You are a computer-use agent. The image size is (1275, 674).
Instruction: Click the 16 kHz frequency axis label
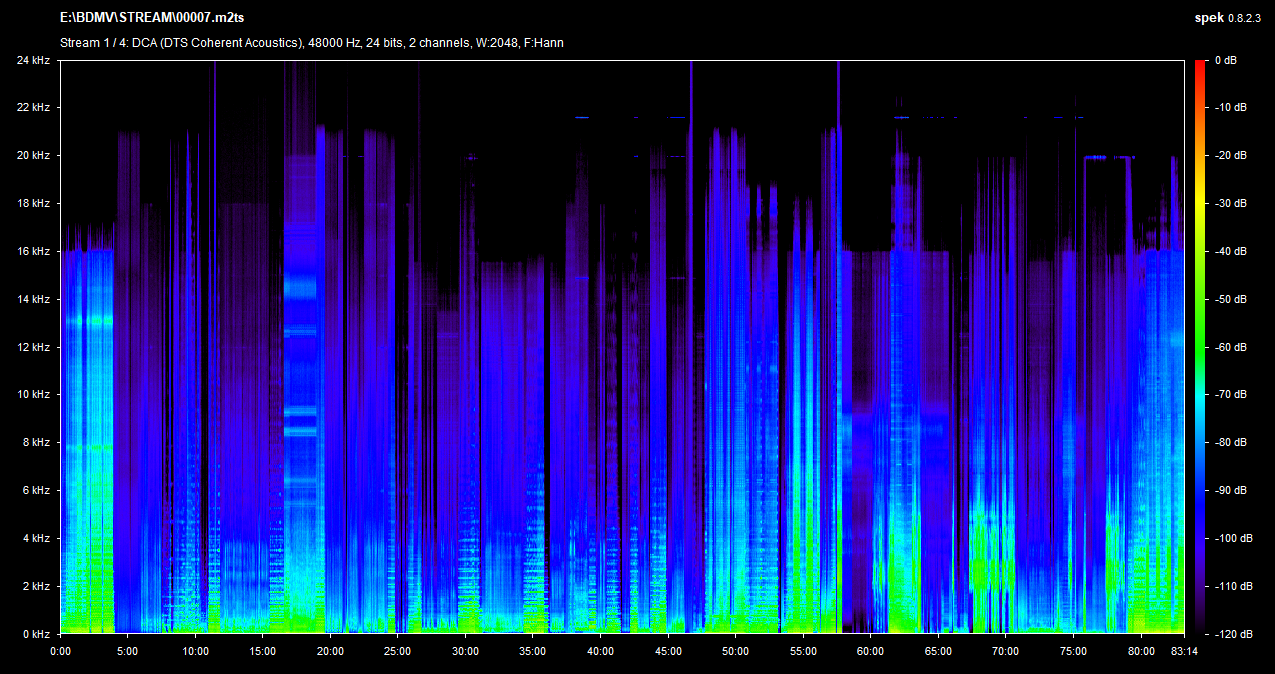coord(33,252)
